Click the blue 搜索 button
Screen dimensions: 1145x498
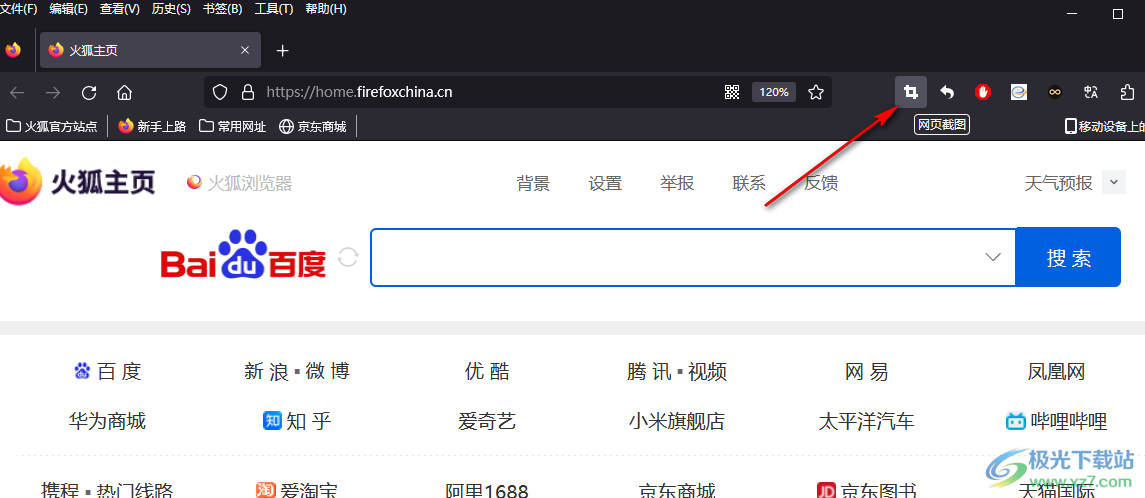[1068, 257]
